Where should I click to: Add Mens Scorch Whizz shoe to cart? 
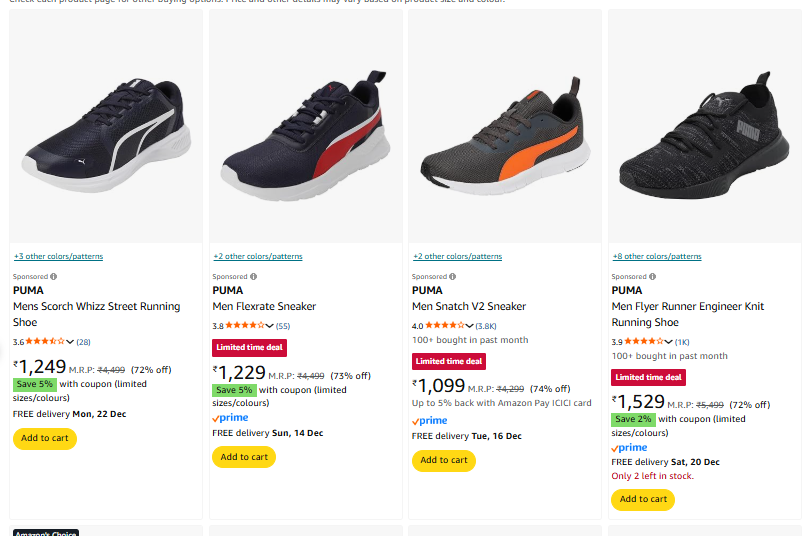coord(44,438)
